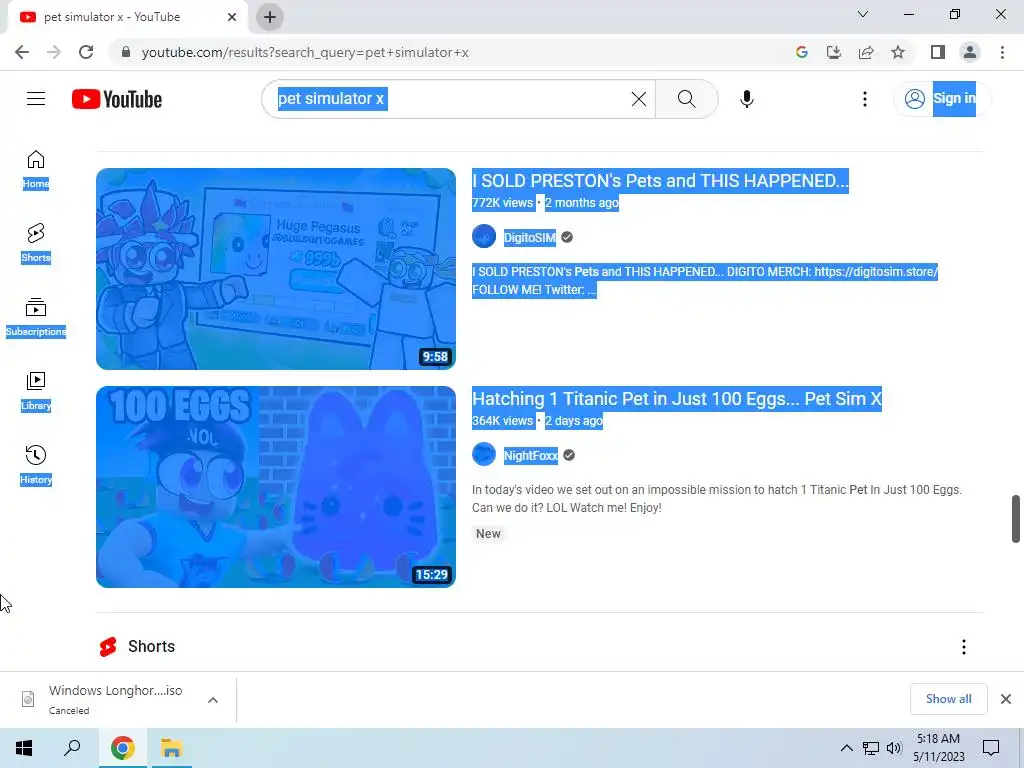Click the volume speaker tray icon
Viewport: 1024px width, 768px height.
point(894,748)
